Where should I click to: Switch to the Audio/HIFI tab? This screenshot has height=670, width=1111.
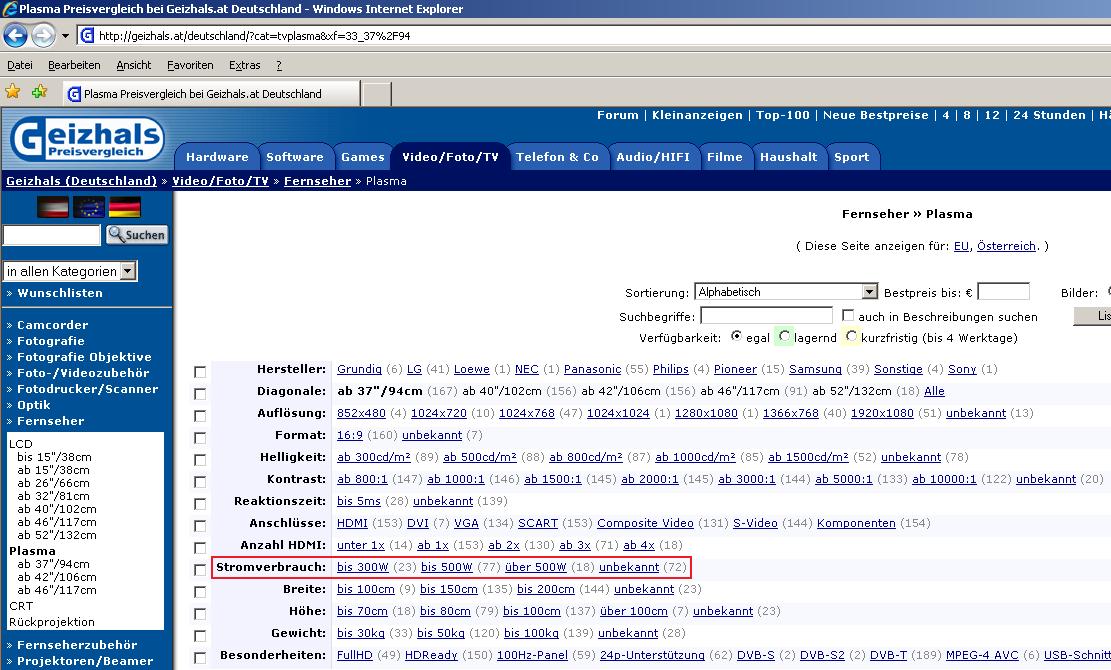coord(653,157)
